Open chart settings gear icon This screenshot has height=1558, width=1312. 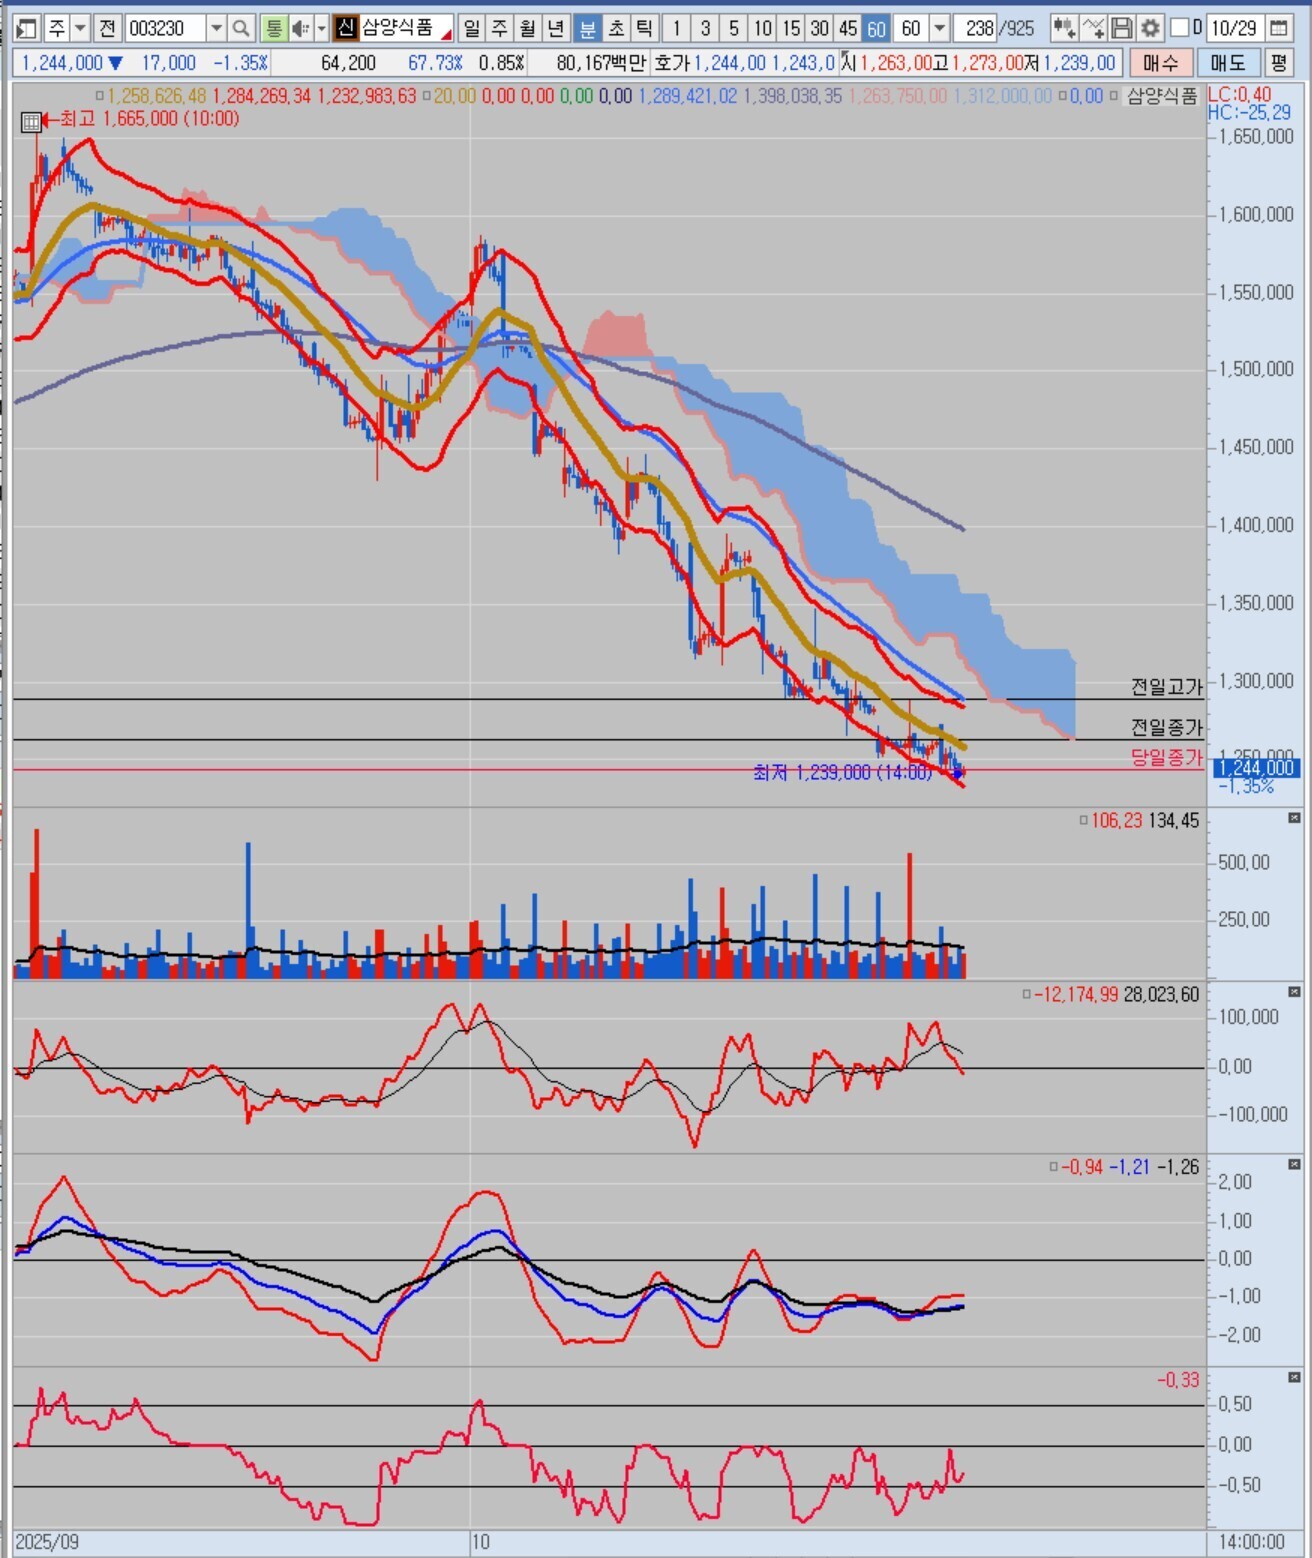[1150, 28]
